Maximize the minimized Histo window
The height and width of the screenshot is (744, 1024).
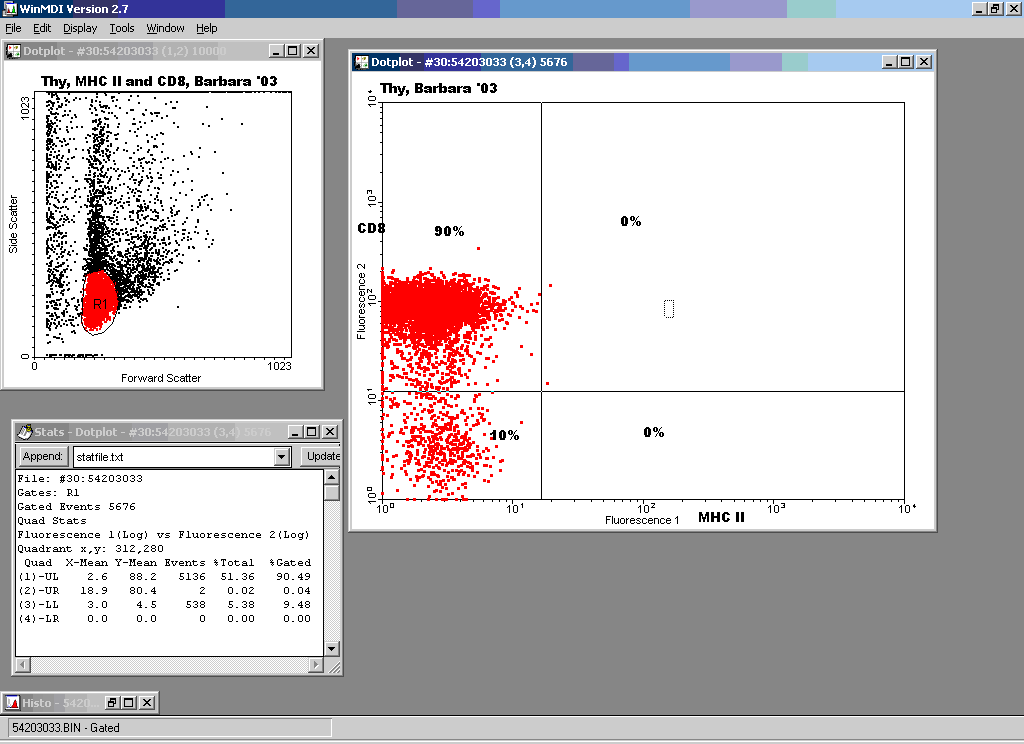pos(129,703)
